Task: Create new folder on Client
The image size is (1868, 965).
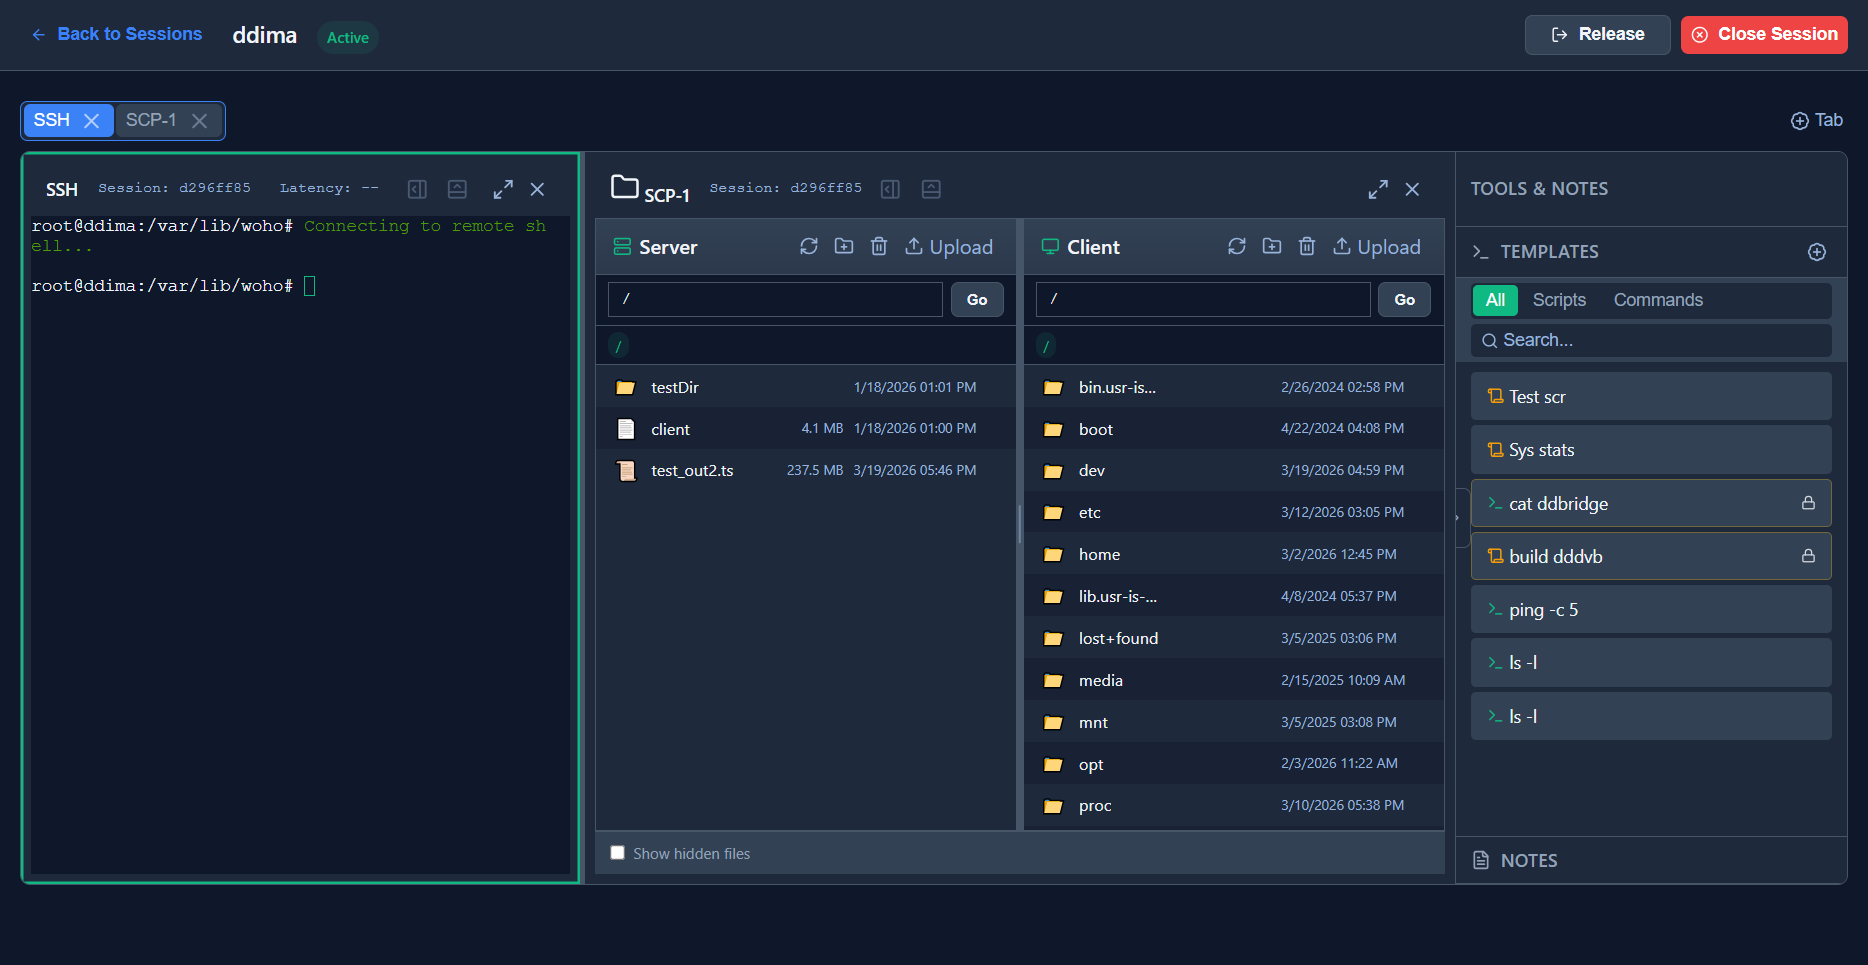Action: 1272,246
